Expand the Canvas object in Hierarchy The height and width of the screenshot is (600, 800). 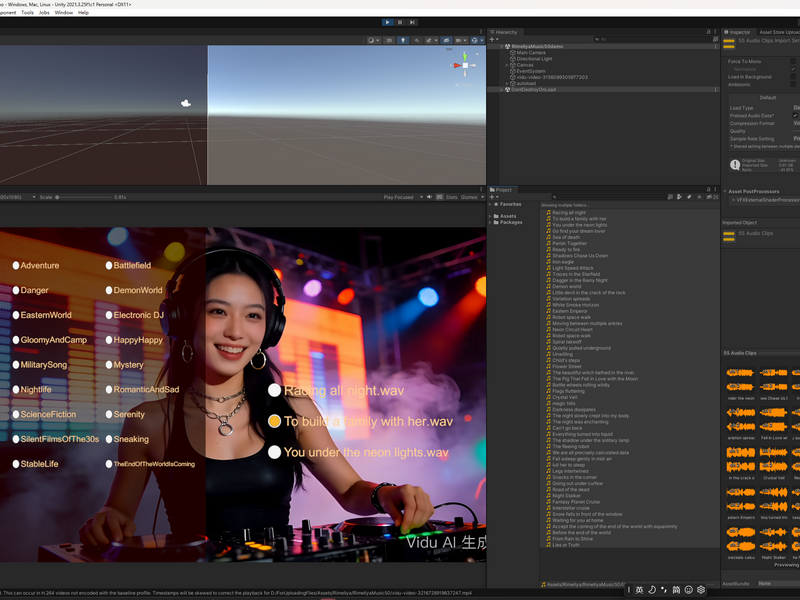(x=507, y=65)
